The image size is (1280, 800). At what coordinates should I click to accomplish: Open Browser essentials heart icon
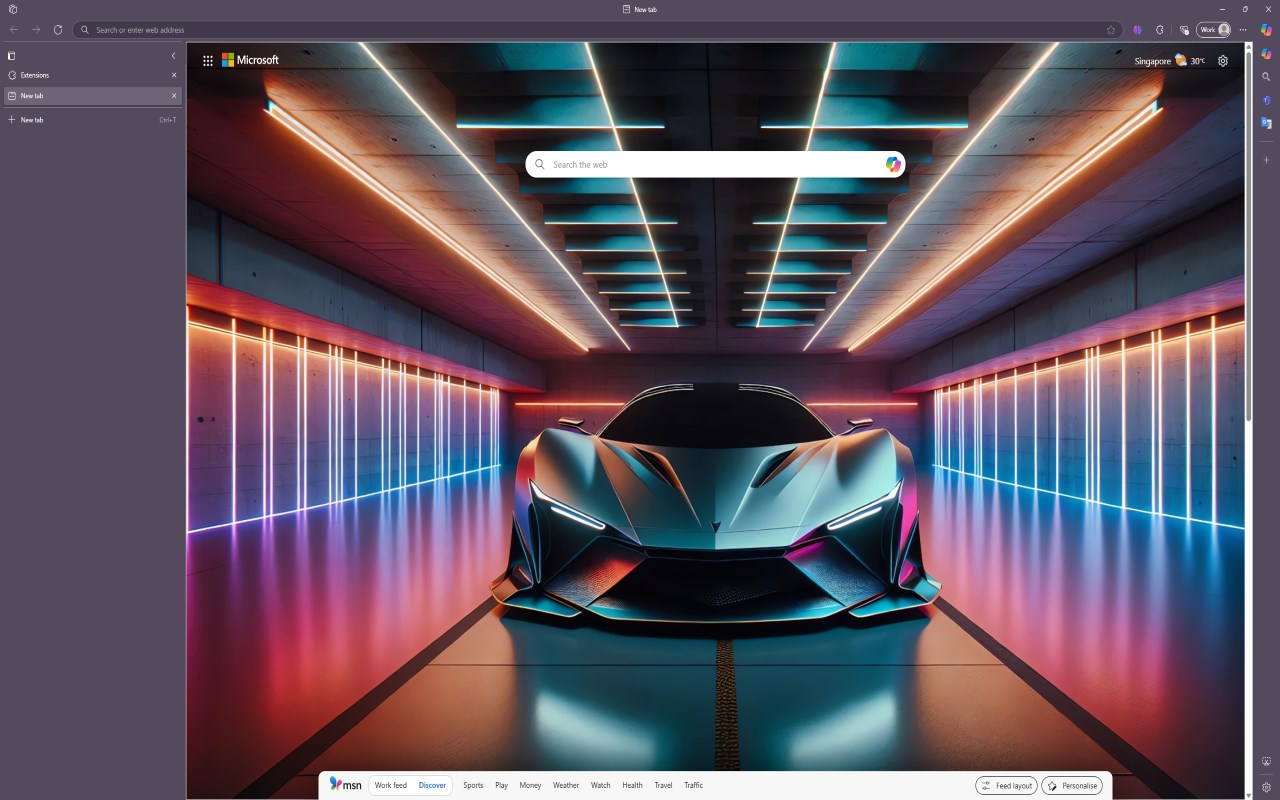point(1184,30)
